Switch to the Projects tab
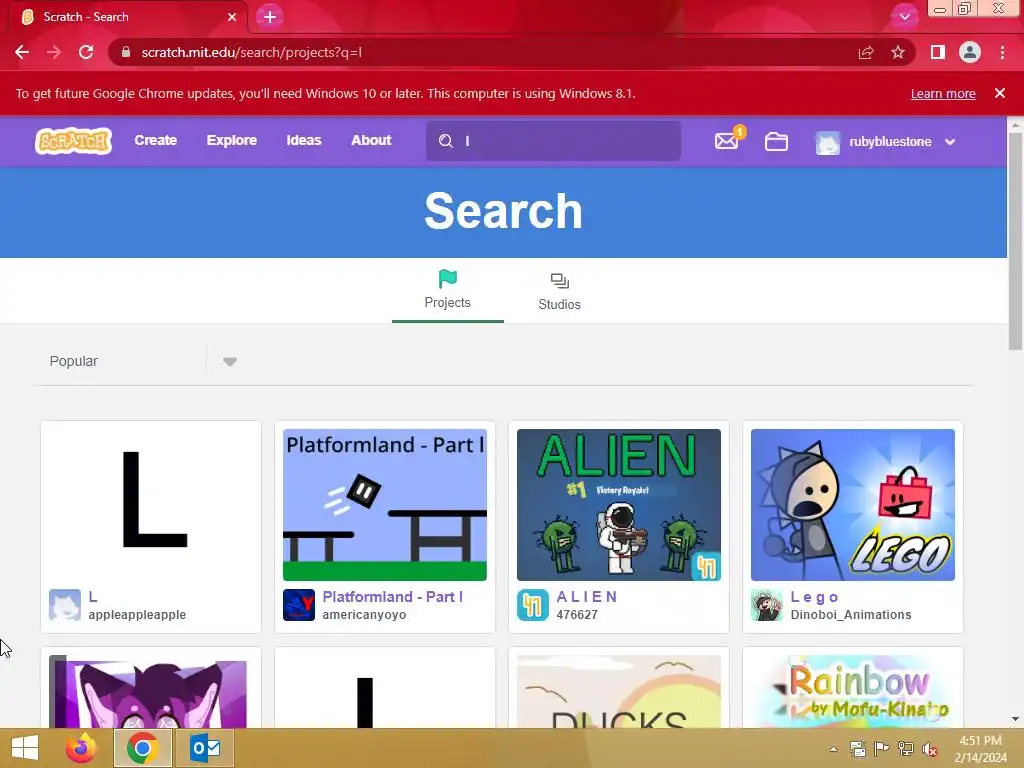The width and height of the screenshot is (1024, 768). [447, 290]
